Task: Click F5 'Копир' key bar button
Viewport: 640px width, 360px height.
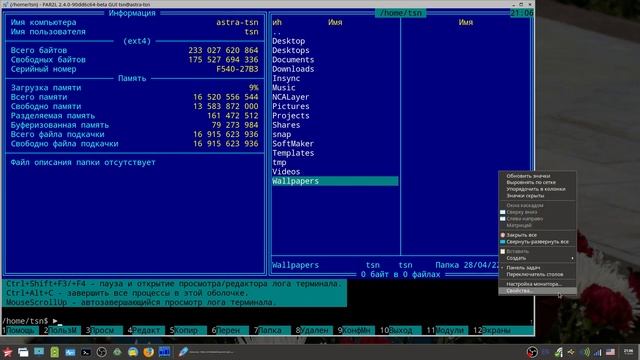Action: pos(189,330)
